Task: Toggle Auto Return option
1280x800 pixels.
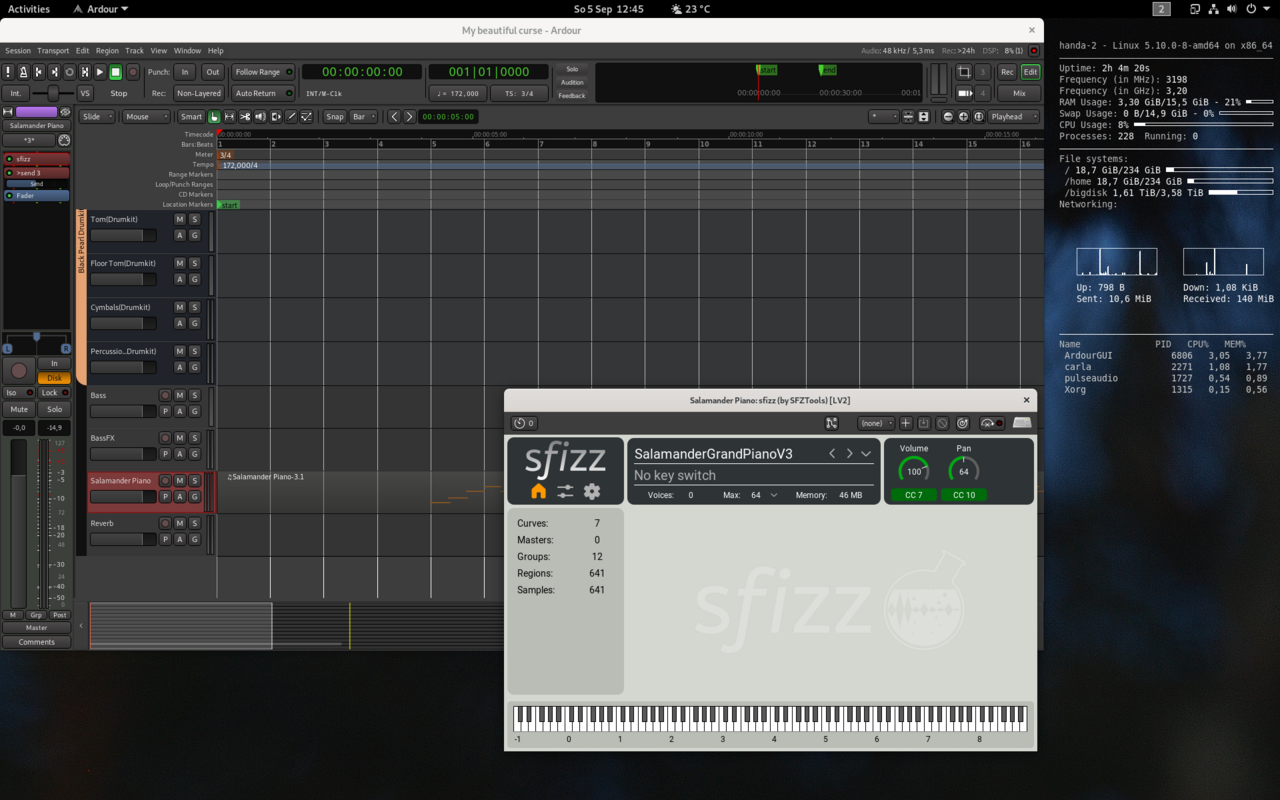Action: point(263,93)
